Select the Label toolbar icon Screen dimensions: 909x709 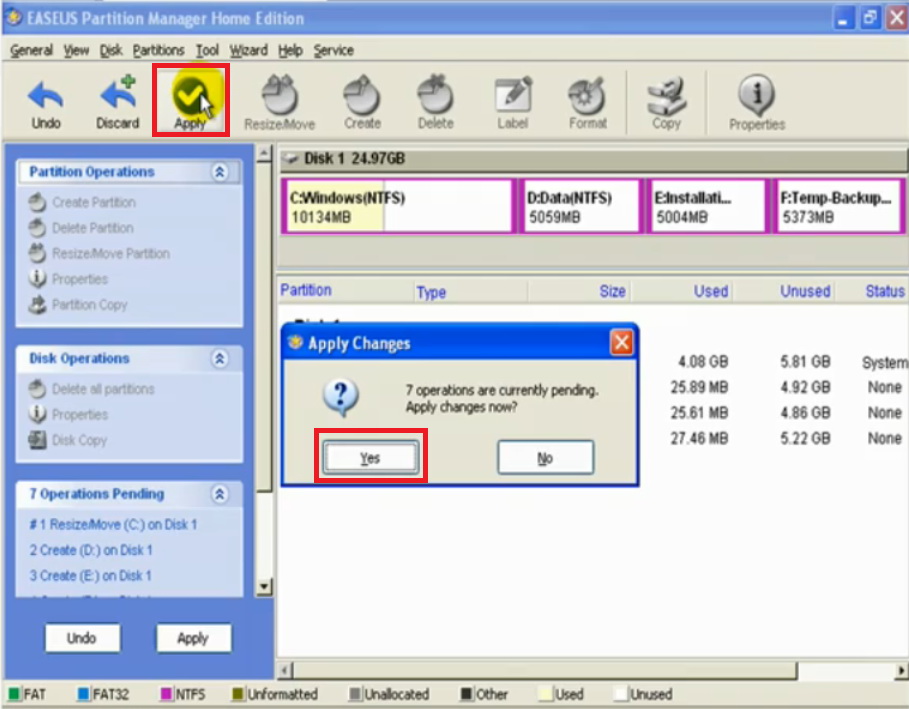pos(512,103)
